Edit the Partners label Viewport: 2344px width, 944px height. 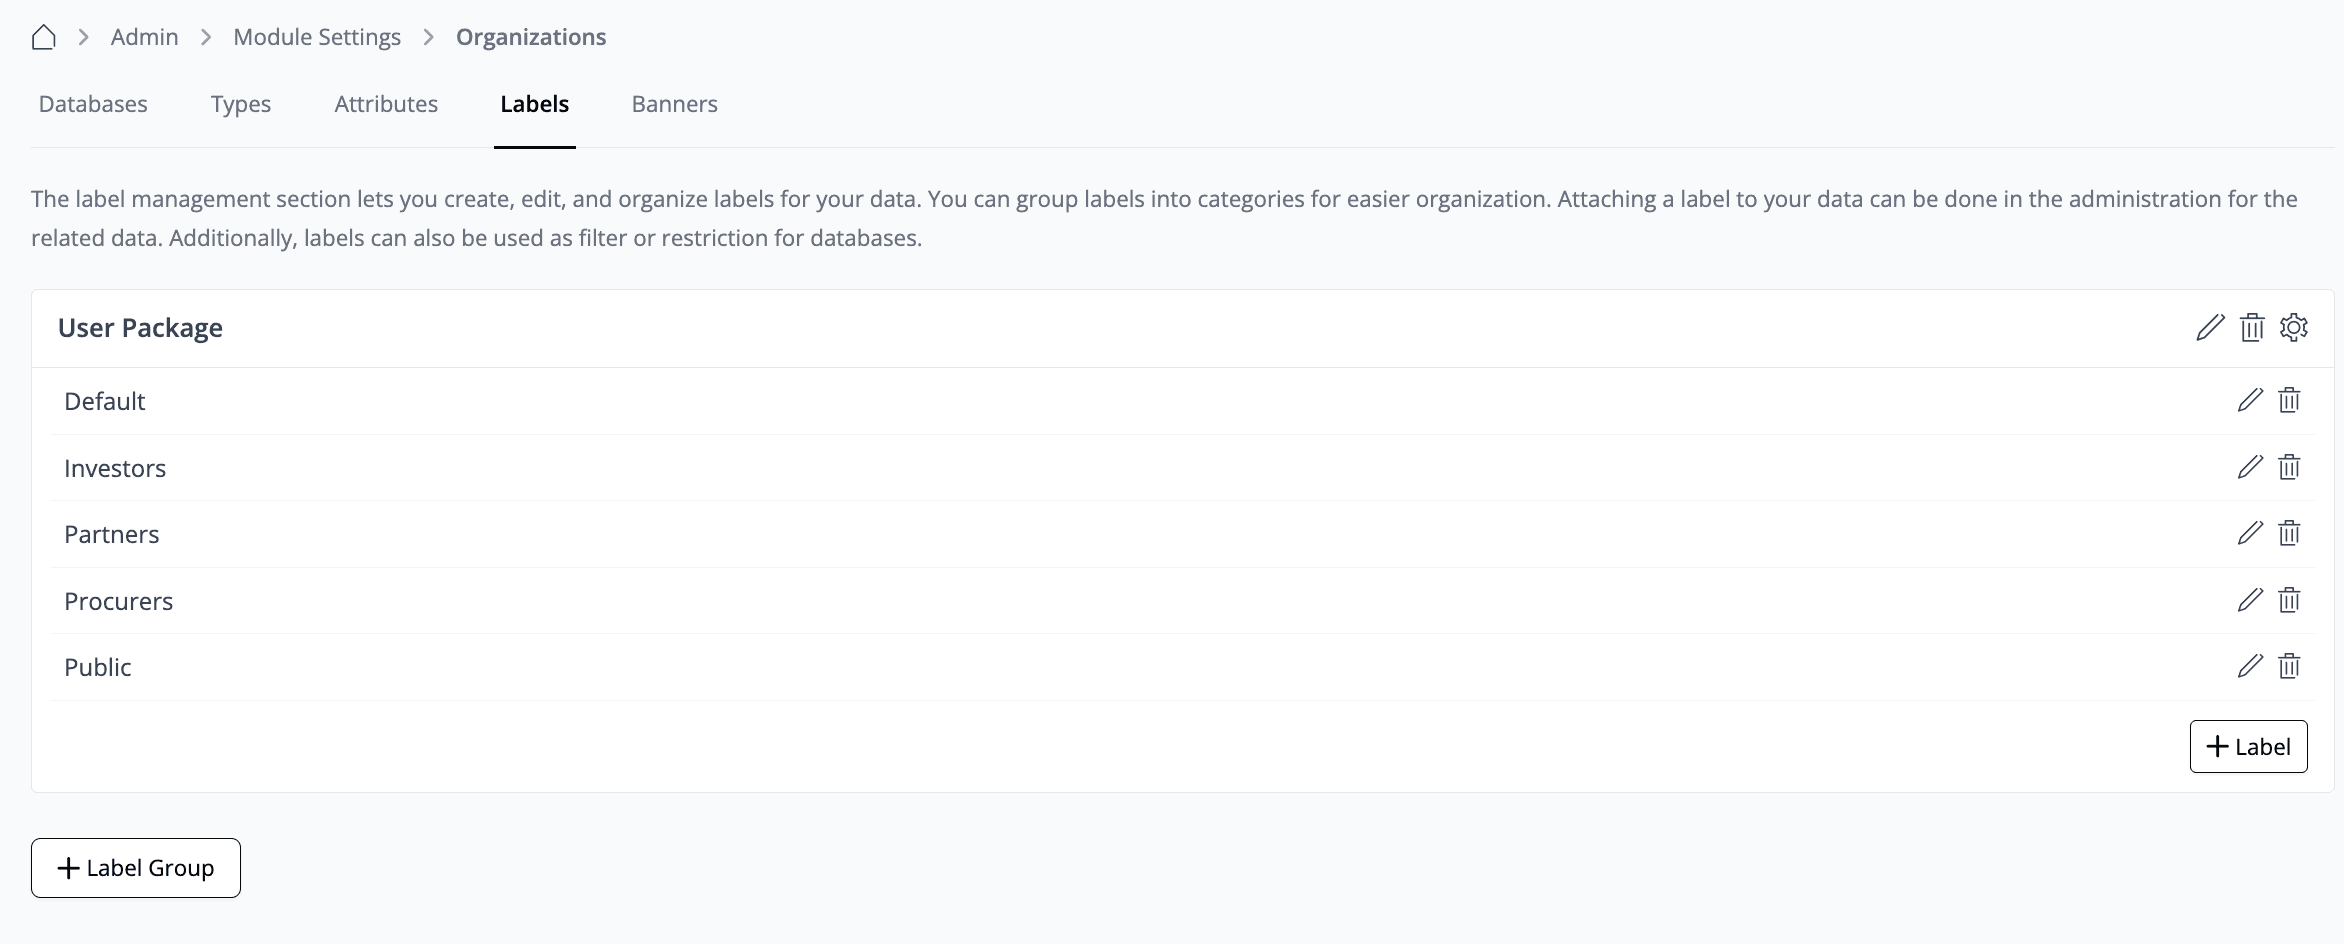coord(2250,533)
